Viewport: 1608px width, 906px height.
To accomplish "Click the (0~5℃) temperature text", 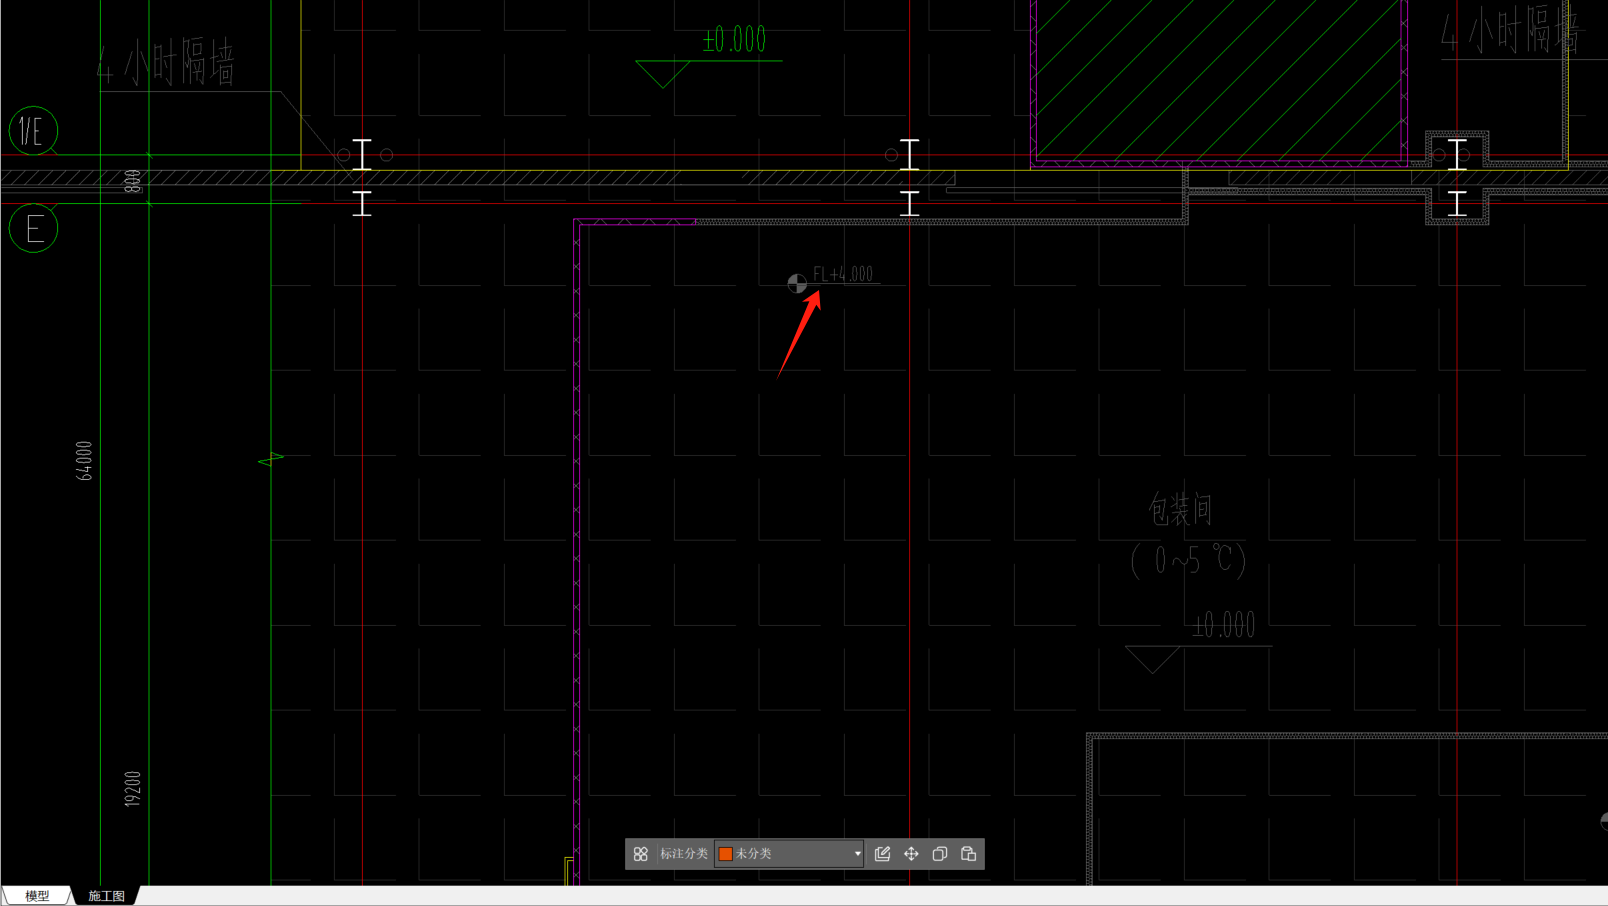I will [x=1189, y=560].
